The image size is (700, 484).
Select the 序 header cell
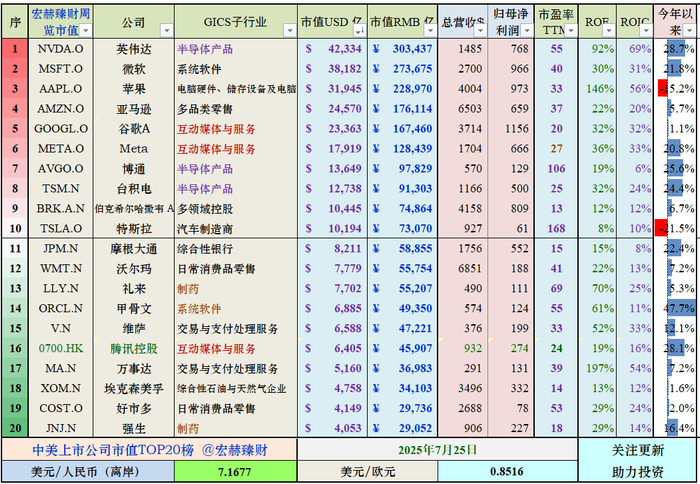(15, 22)
